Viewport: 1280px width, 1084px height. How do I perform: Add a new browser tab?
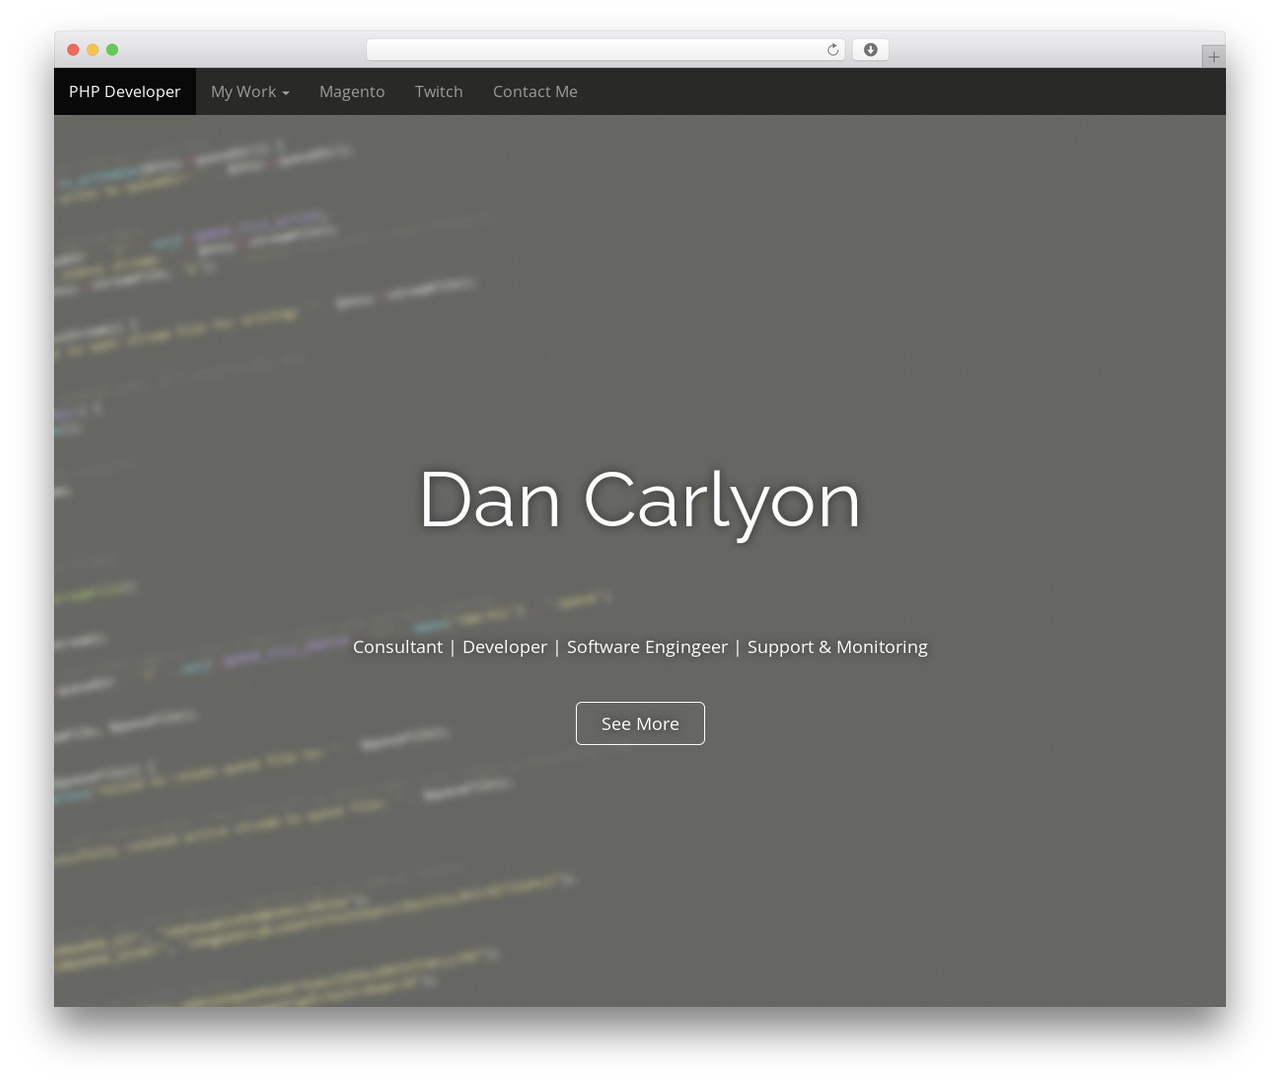1213,57
